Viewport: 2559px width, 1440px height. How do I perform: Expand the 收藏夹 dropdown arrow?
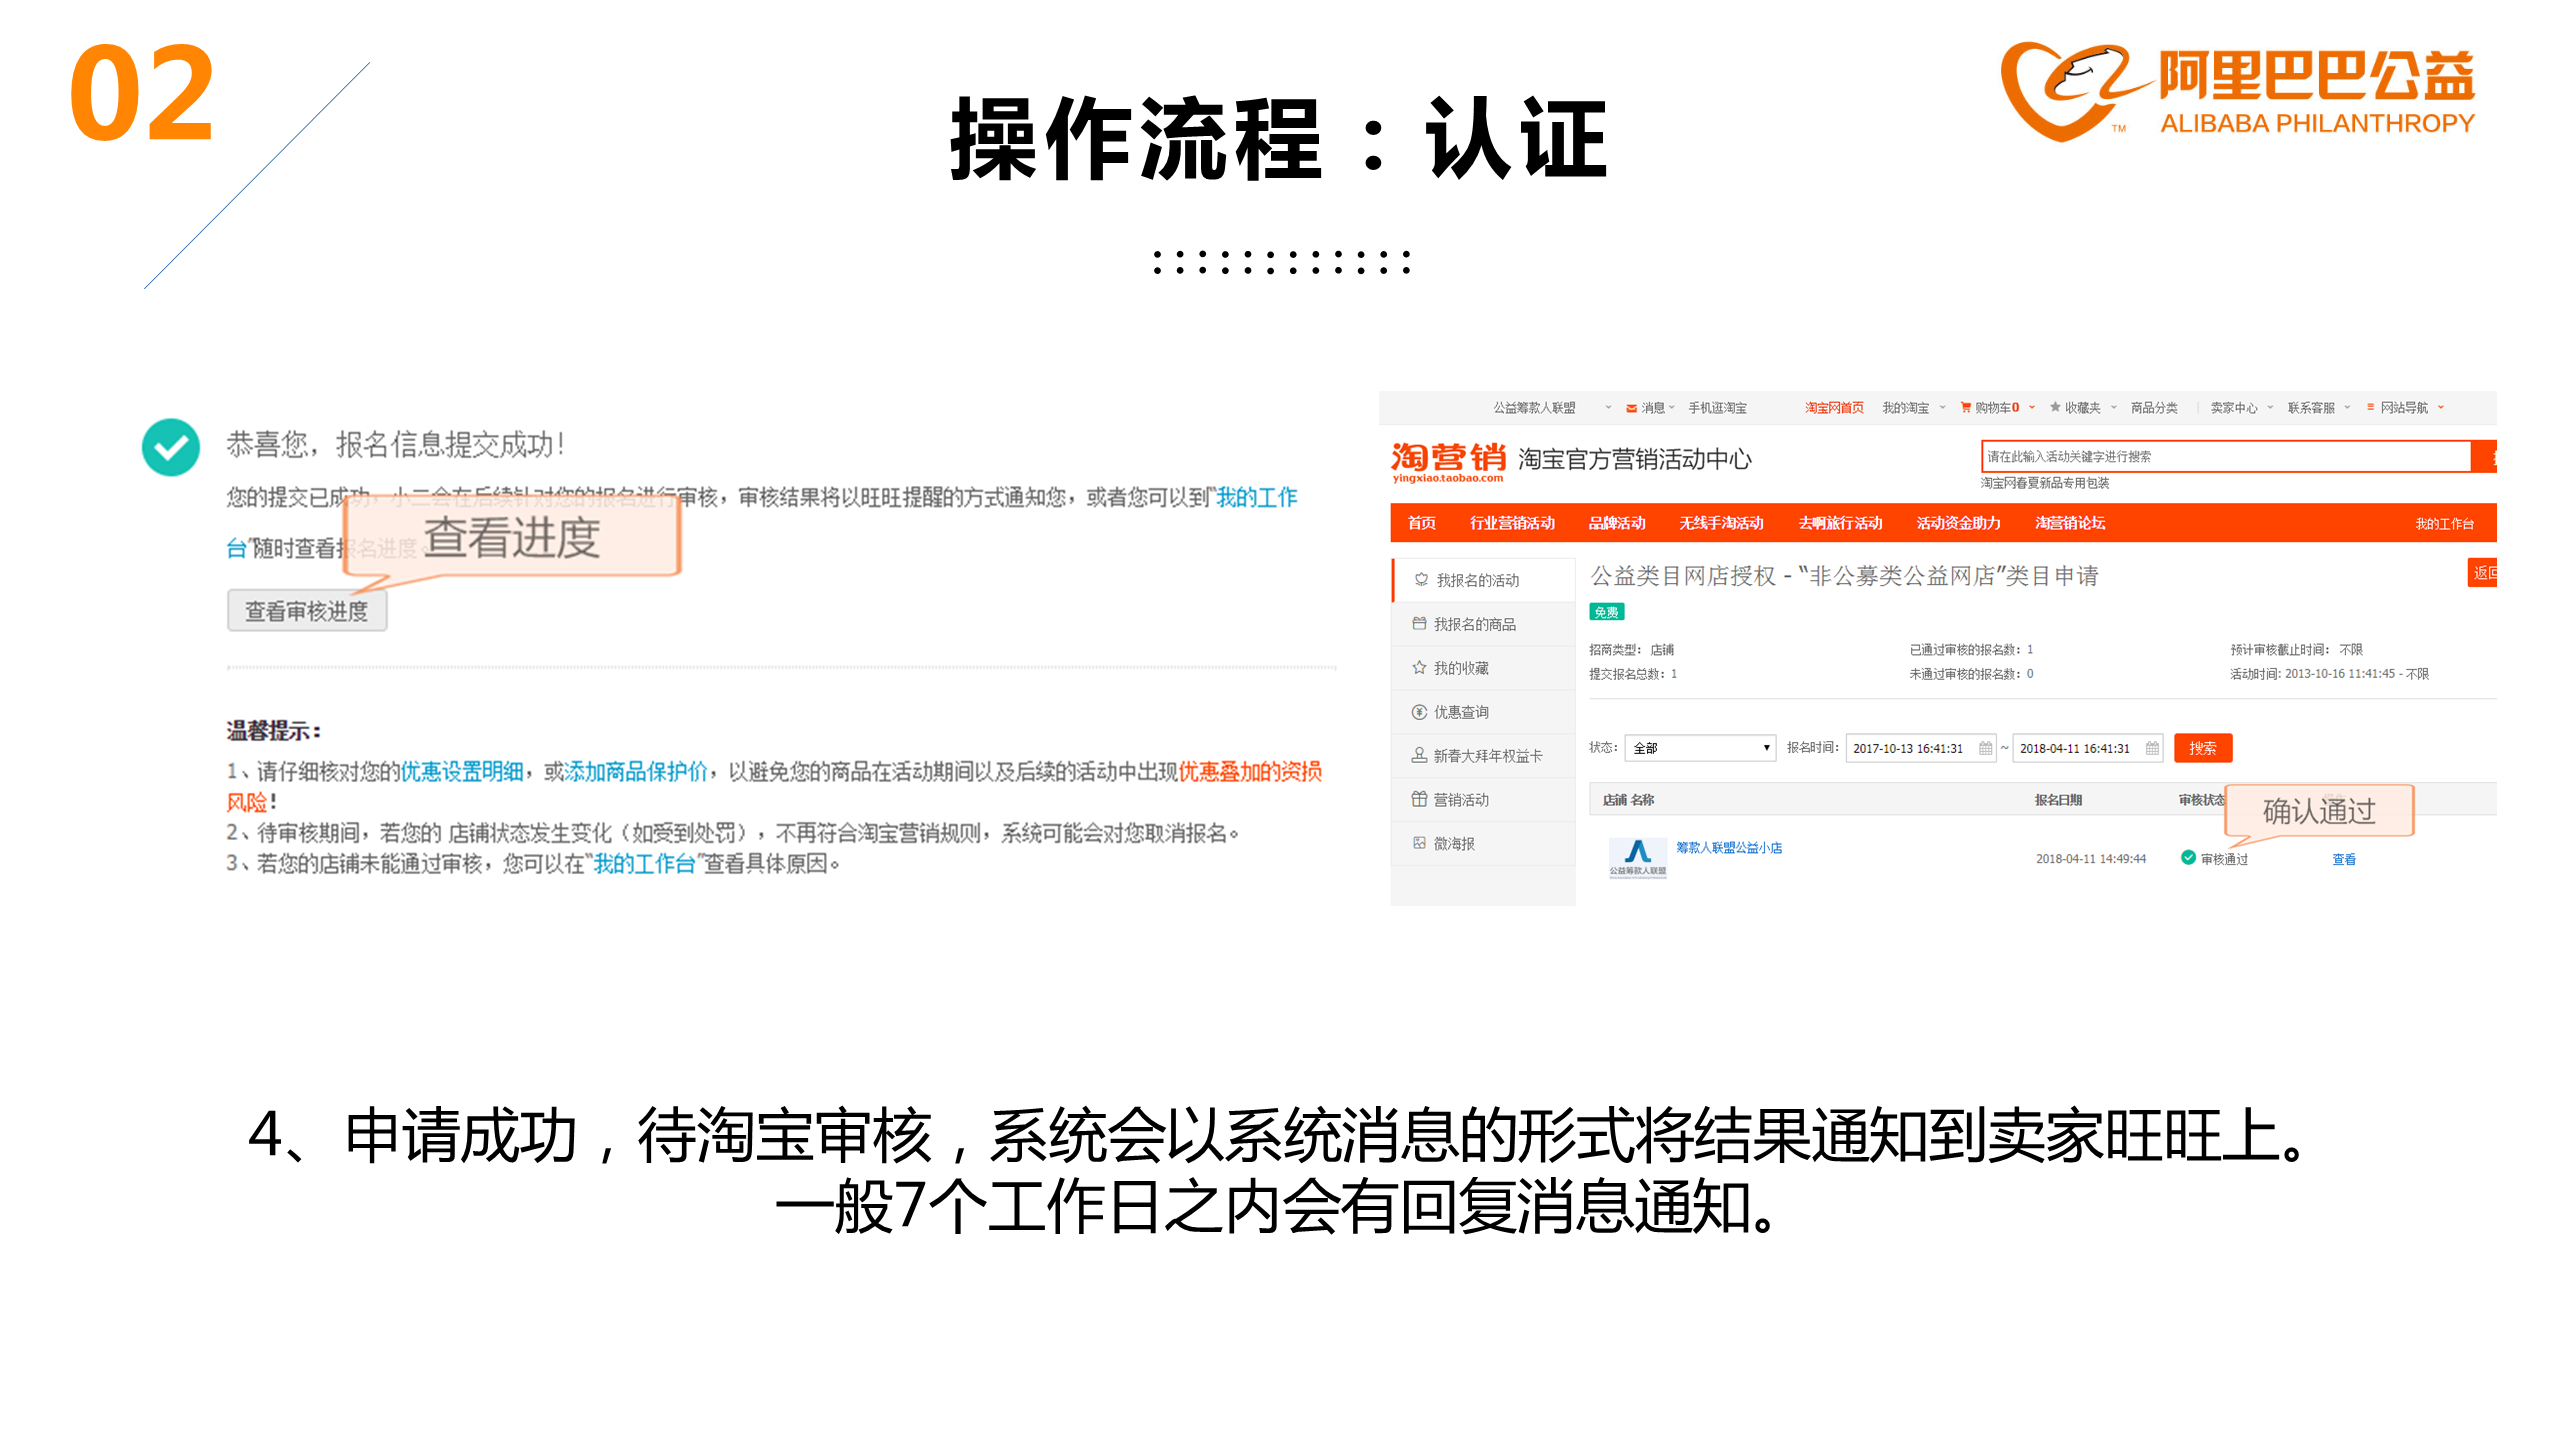[2114, 407]
